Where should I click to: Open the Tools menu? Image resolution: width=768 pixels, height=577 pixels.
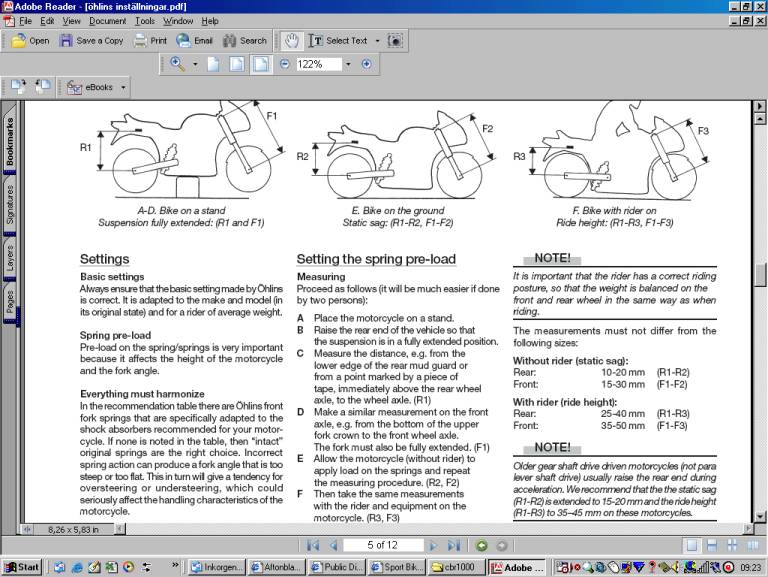point(144,21)
